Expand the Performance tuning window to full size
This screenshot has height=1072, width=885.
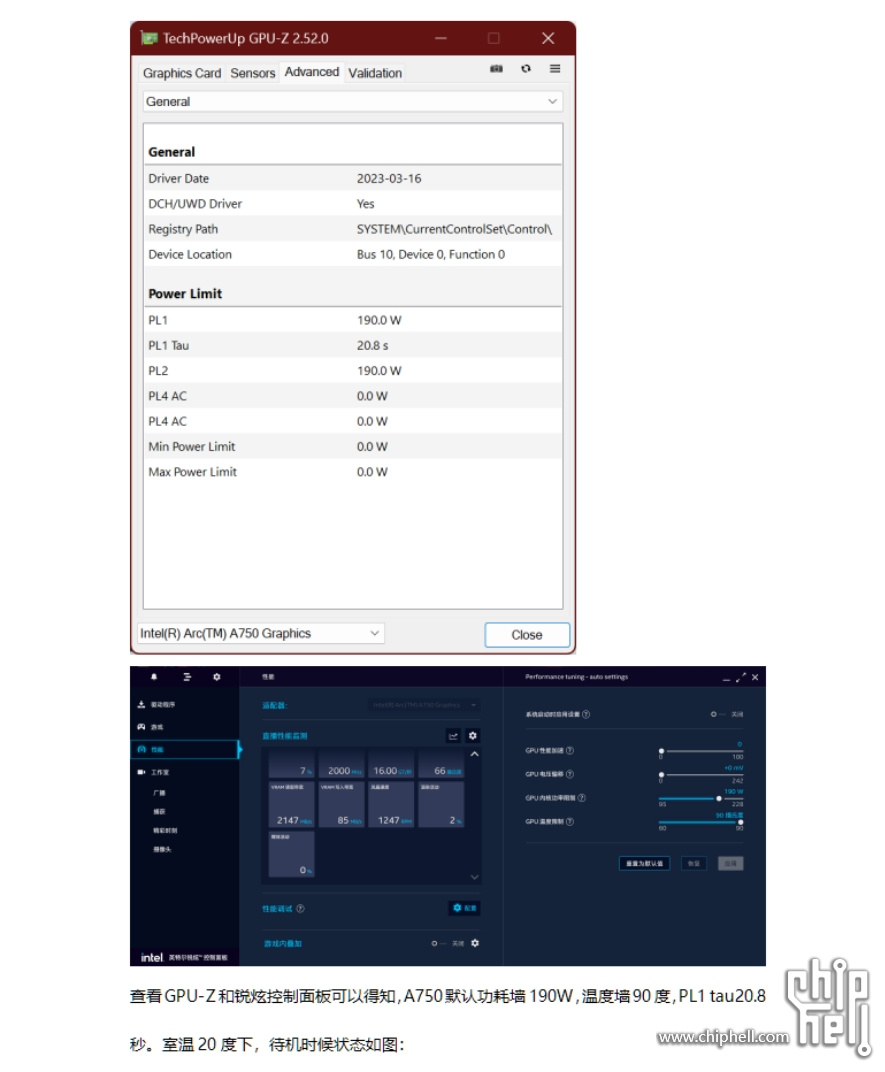[741, 678]
